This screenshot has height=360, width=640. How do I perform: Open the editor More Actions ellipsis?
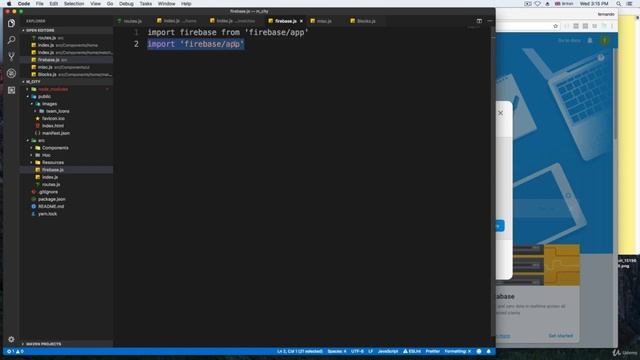click(489, 21)
